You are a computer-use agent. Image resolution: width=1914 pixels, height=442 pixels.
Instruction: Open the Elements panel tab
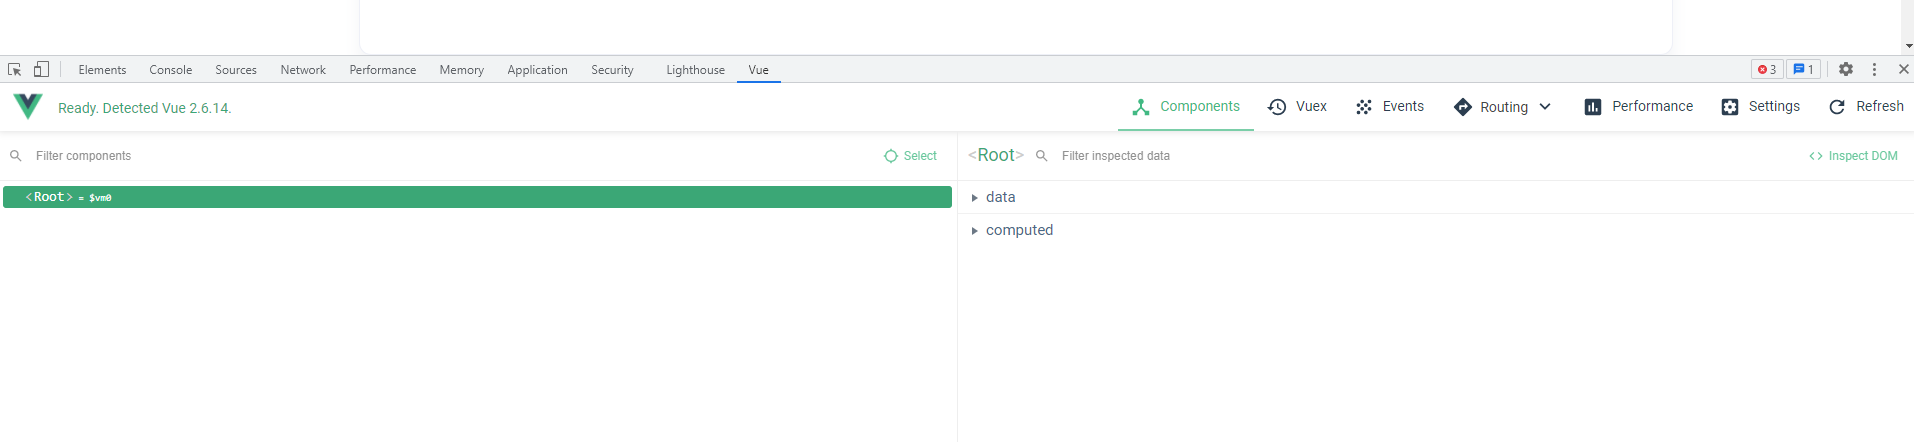102,70
